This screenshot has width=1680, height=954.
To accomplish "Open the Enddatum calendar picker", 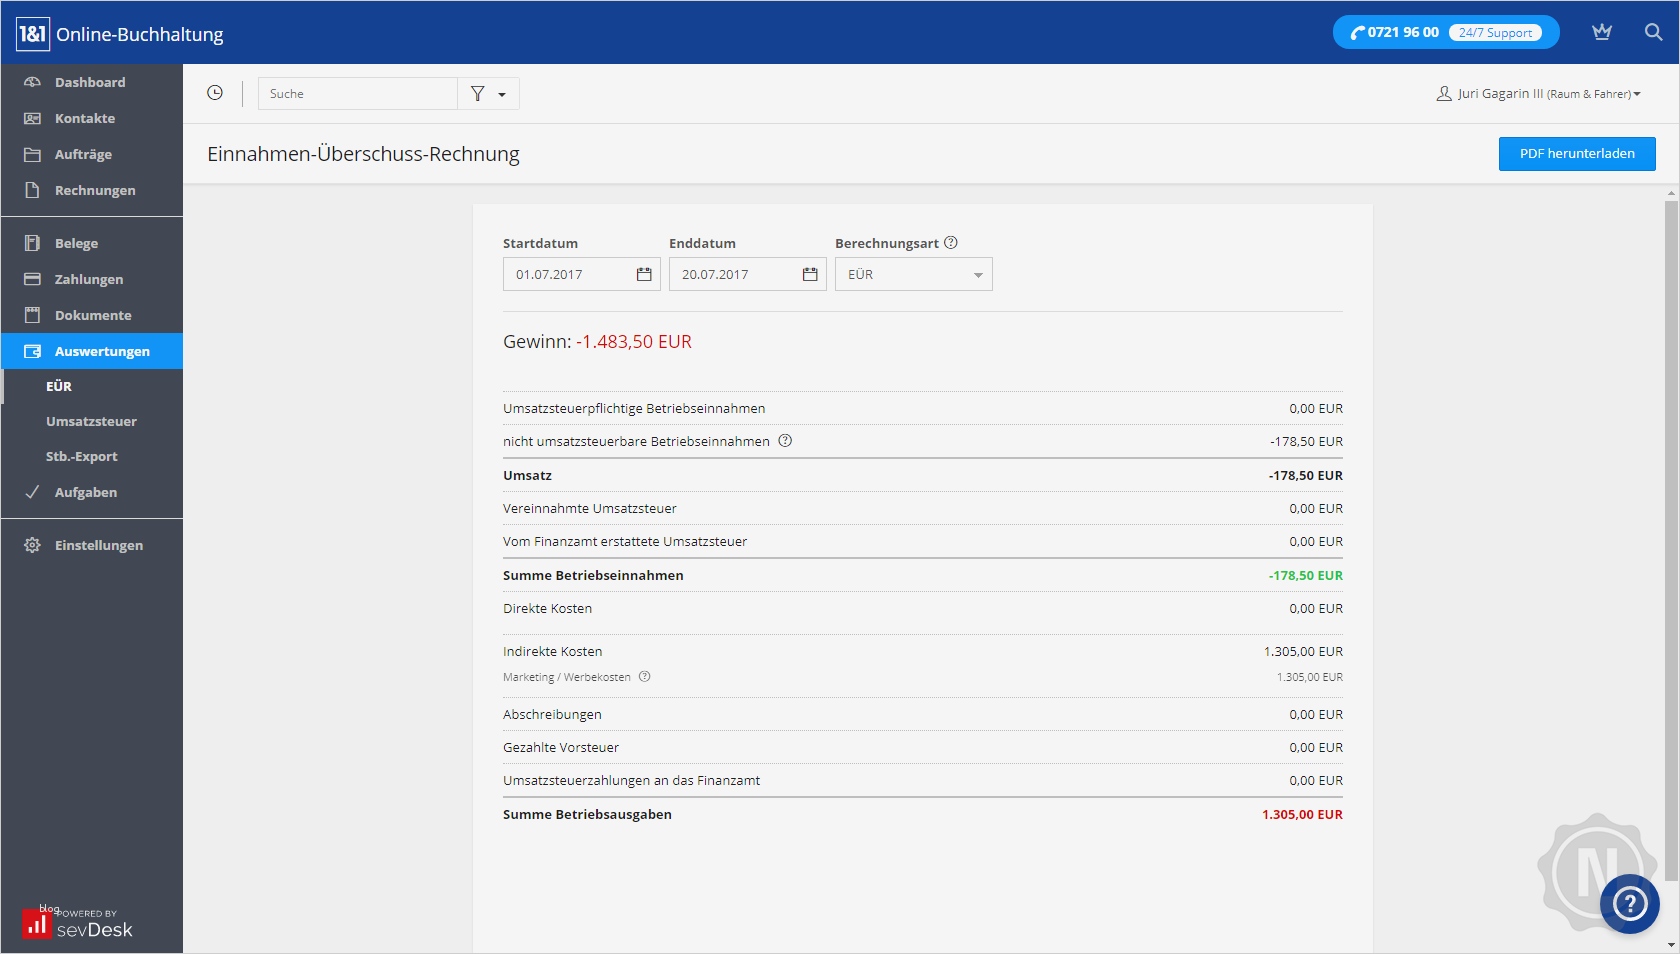I will point(810,274).
